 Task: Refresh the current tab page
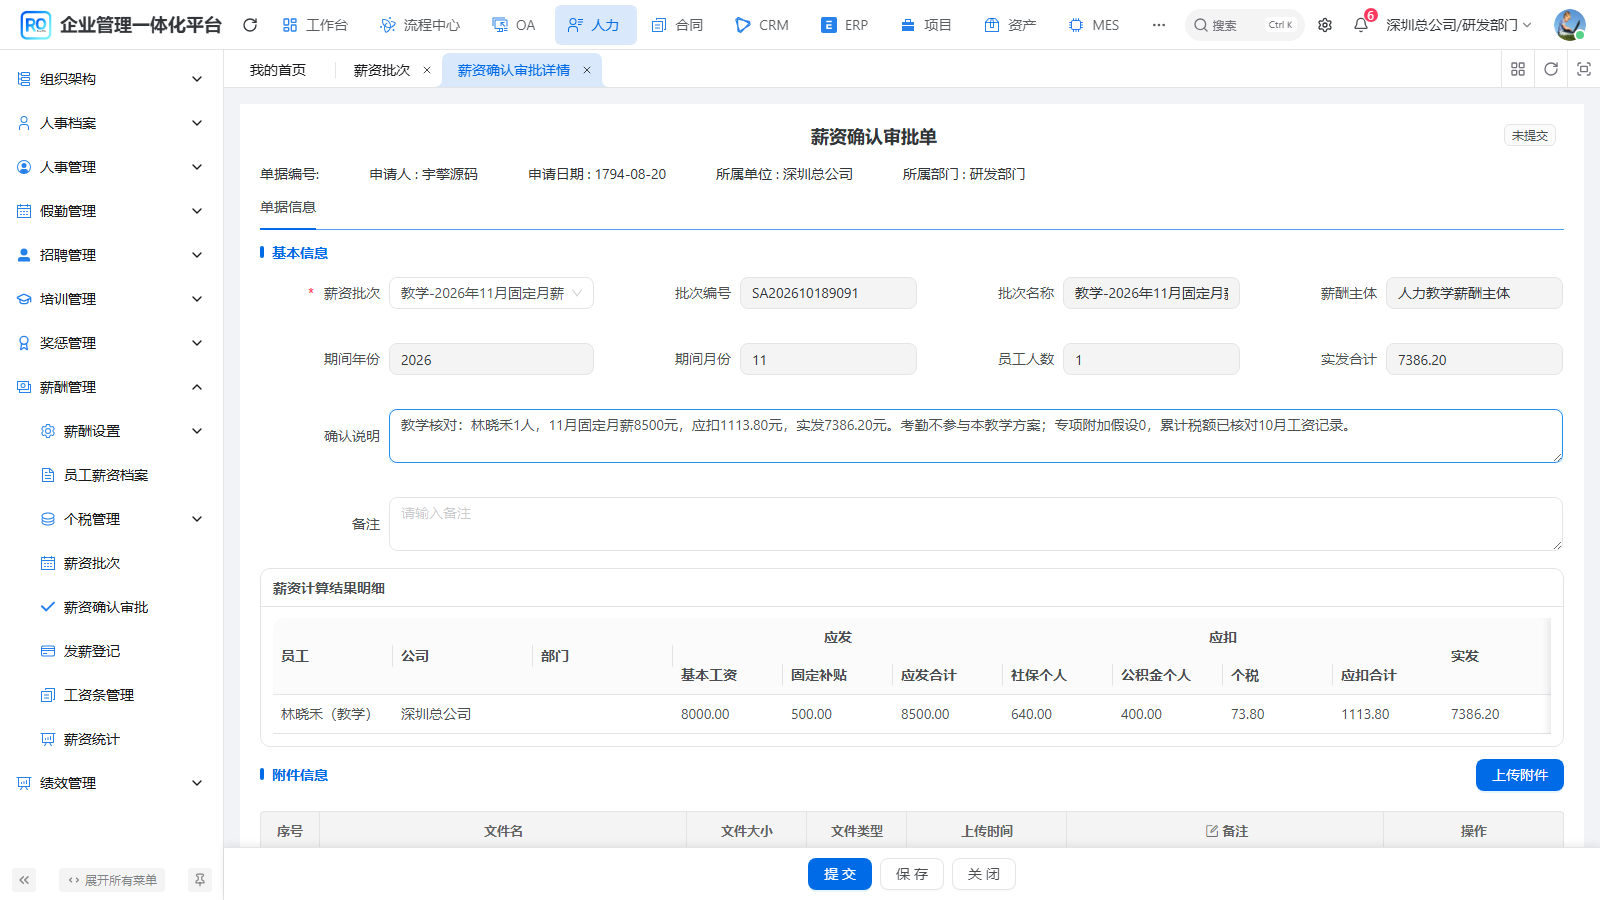[1551, 69]
